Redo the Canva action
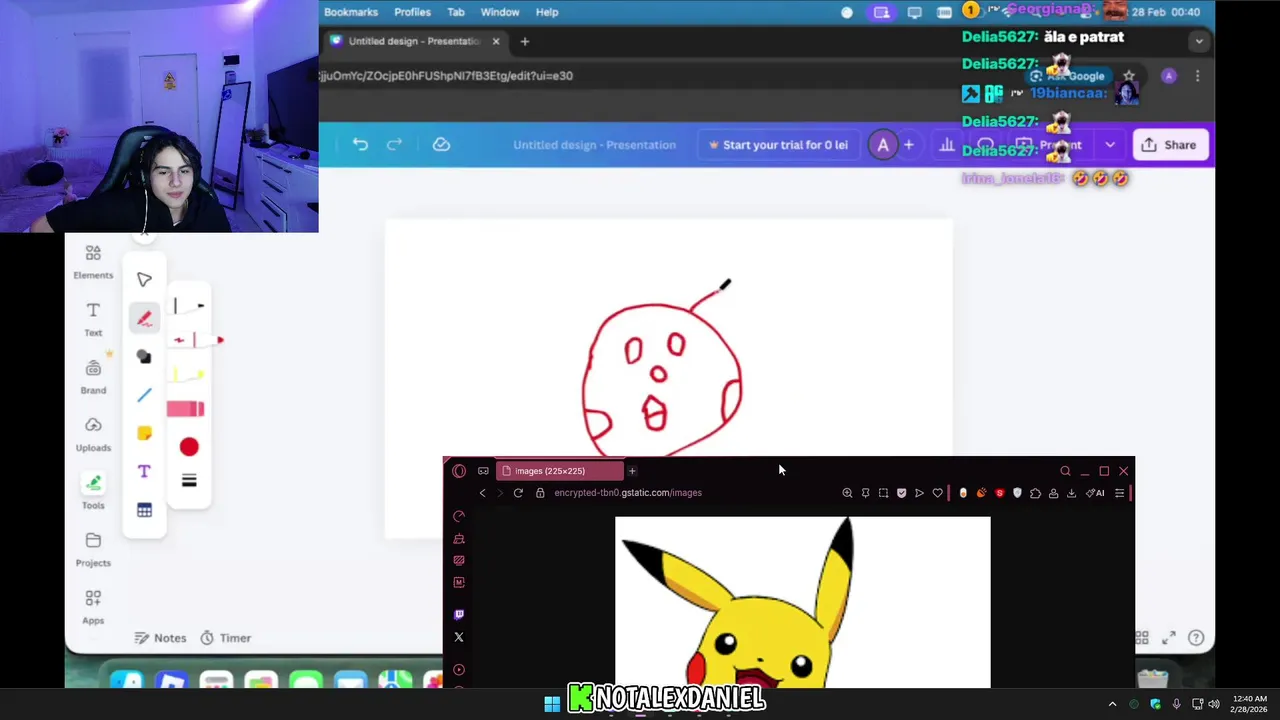This screenshot has width=1280, height=720. pos(394,145)
